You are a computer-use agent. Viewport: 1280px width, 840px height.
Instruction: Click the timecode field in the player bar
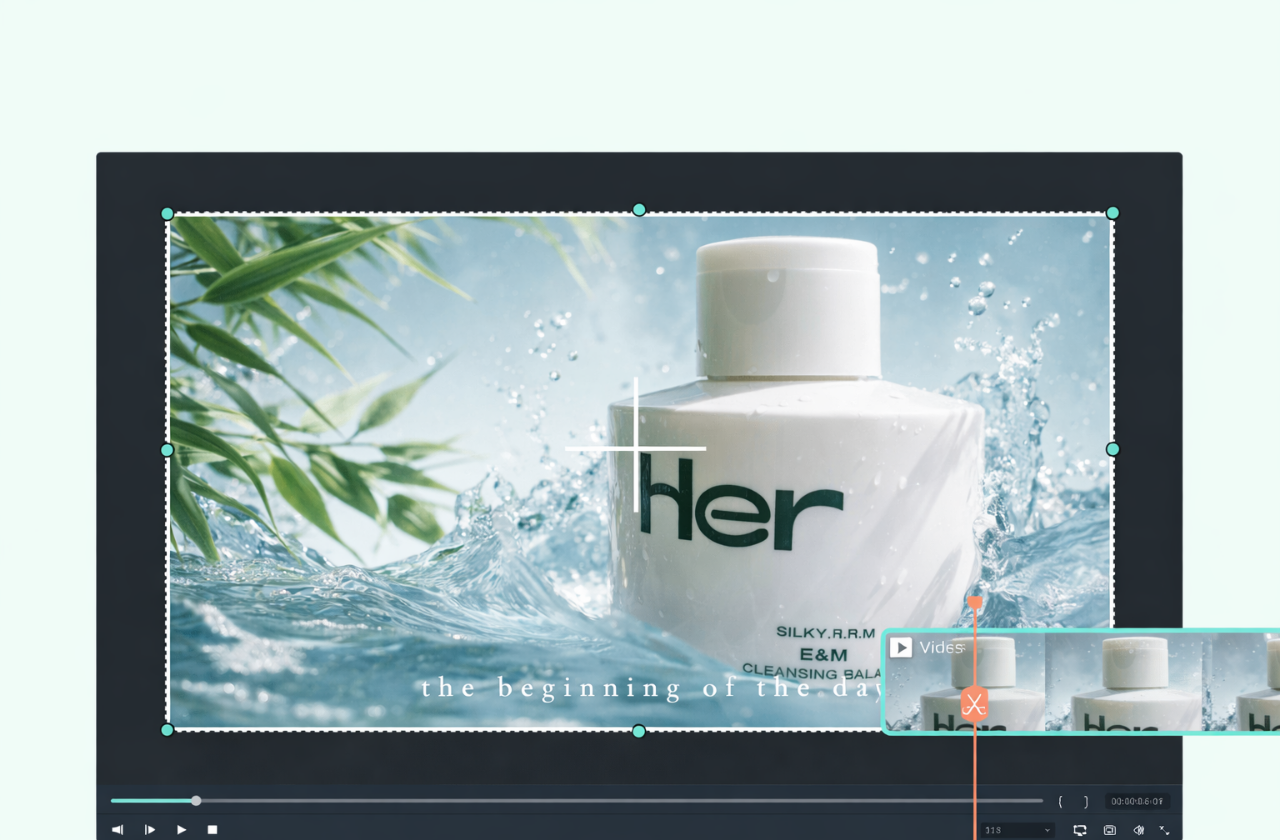point(1138,801)
